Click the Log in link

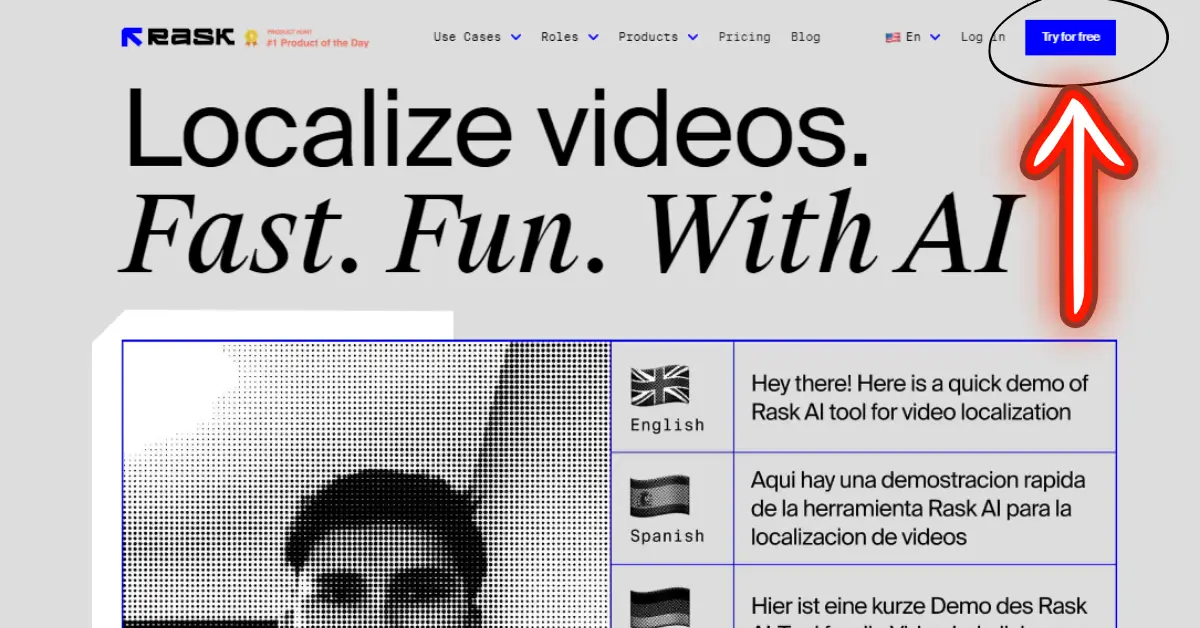[982, 37]
